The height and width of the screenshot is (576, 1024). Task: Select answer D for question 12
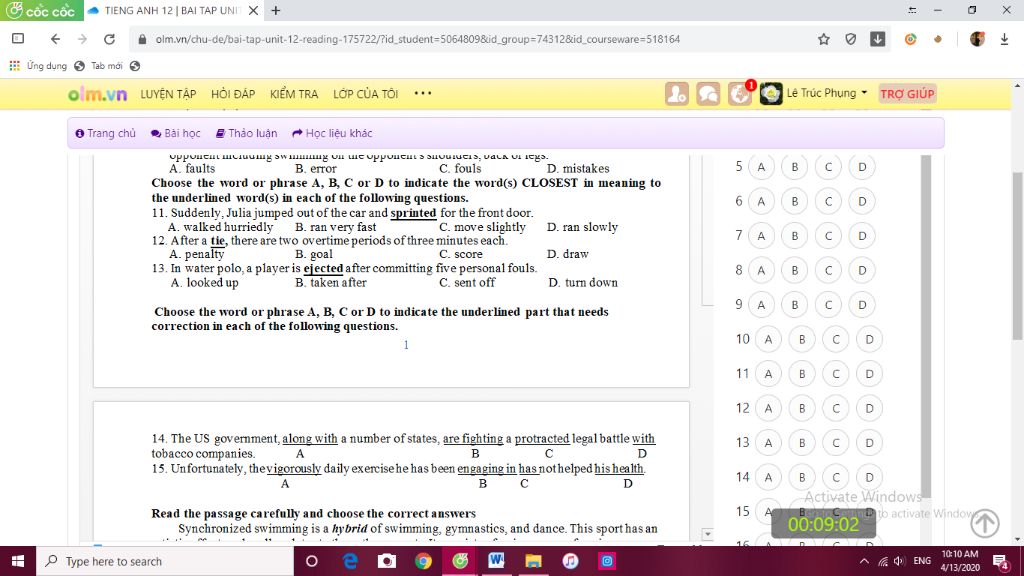[x=869, y=408]
